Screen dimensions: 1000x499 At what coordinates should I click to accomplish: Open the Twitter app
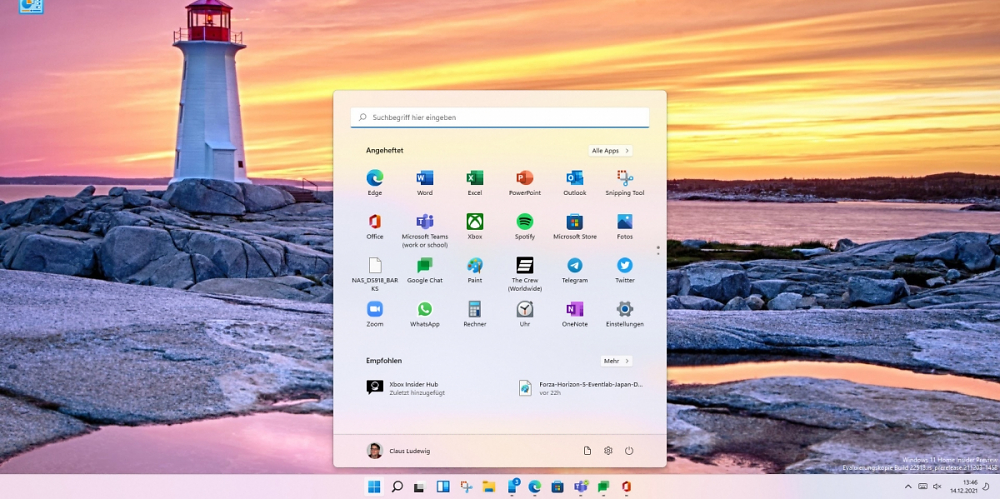[625, 271]
